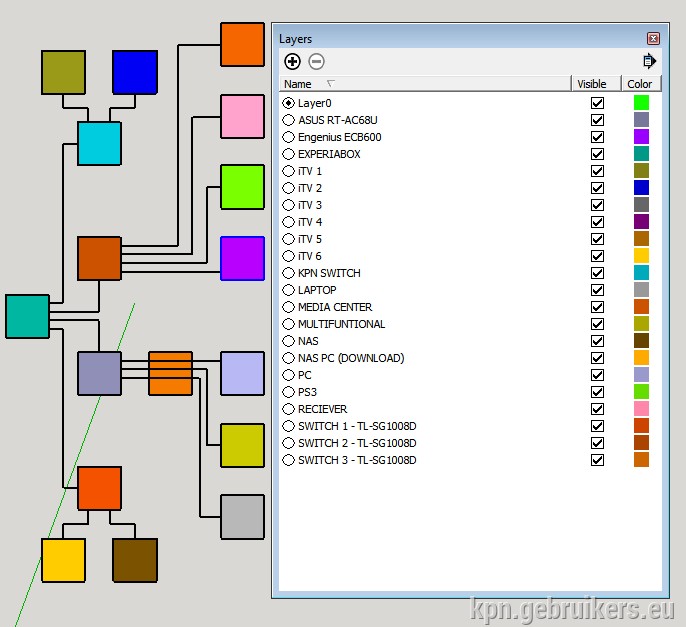
Task: Change the NAS layer color swatch
Action: [641, 340]
